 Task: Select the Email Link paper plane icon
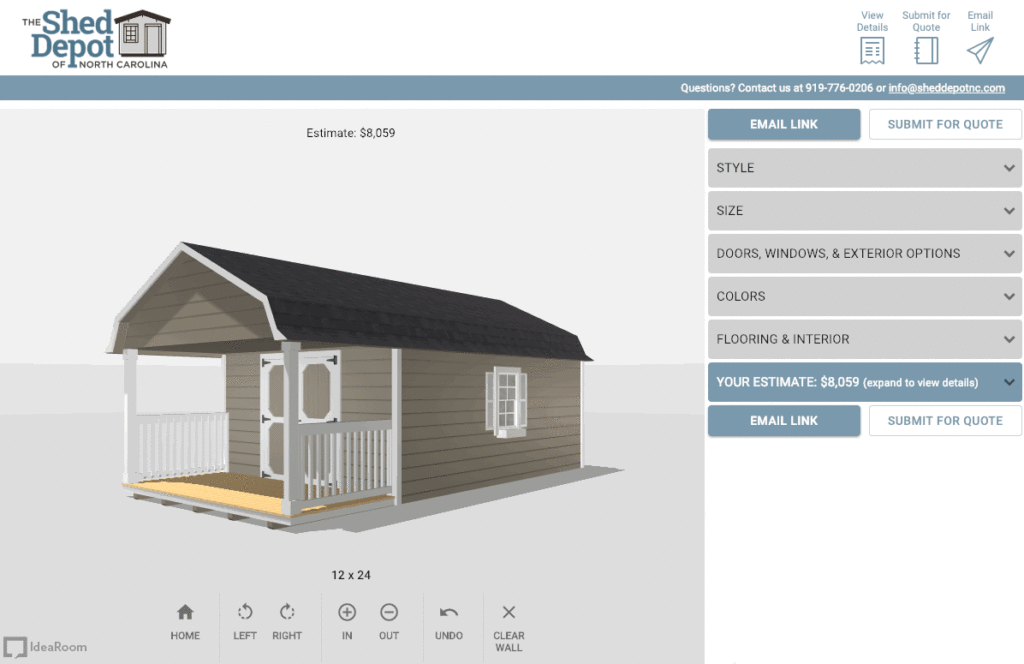(979, 48)
